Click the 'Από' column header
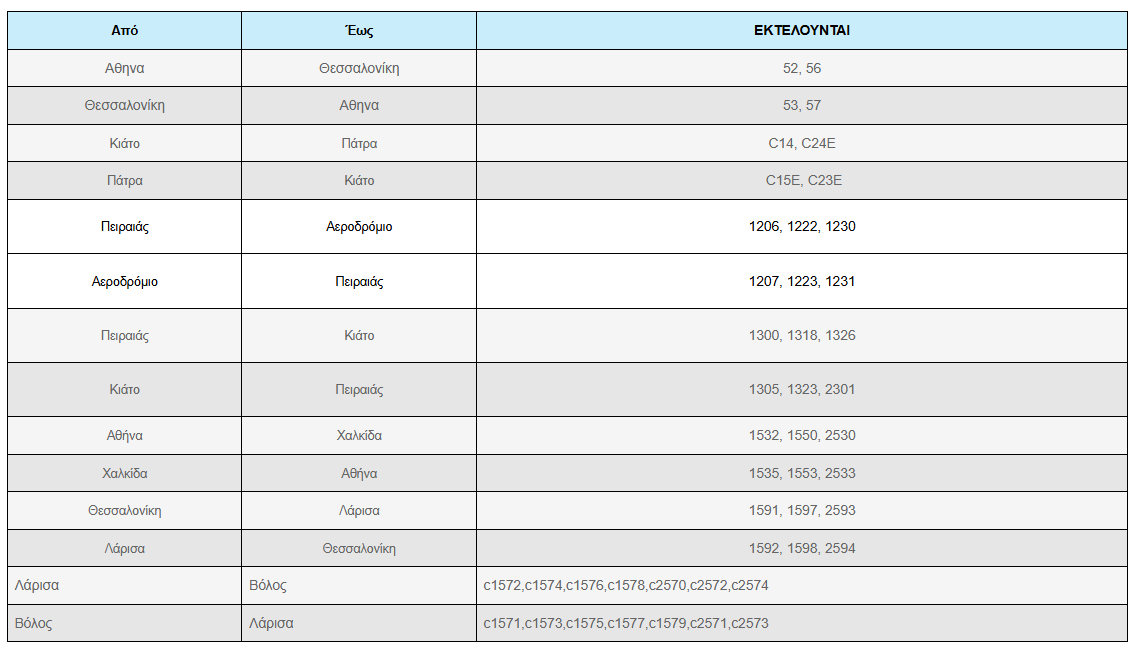1141x652 pixels. (124, 31)
